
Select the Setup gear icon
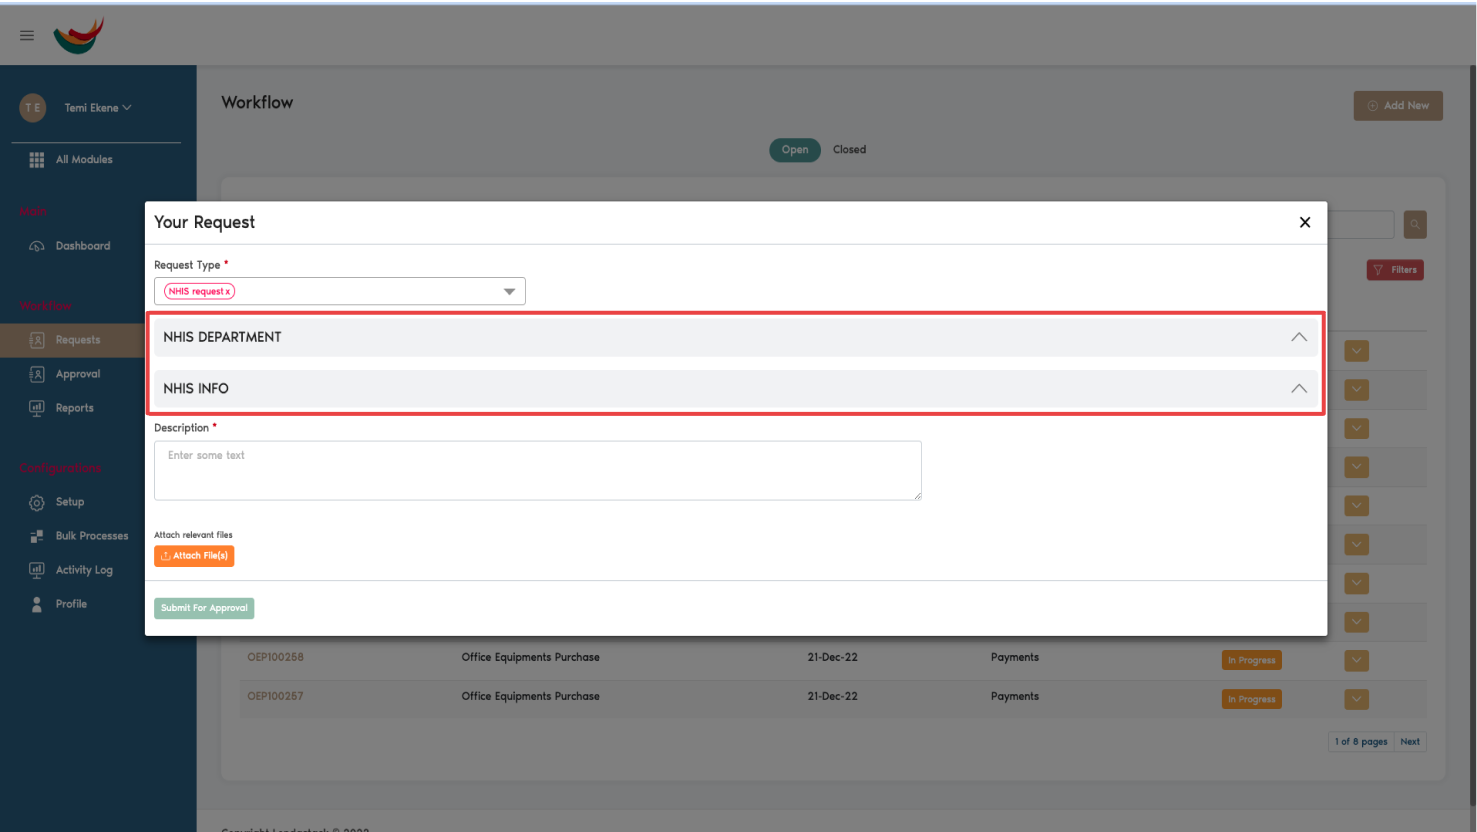(x=37, y=501)
